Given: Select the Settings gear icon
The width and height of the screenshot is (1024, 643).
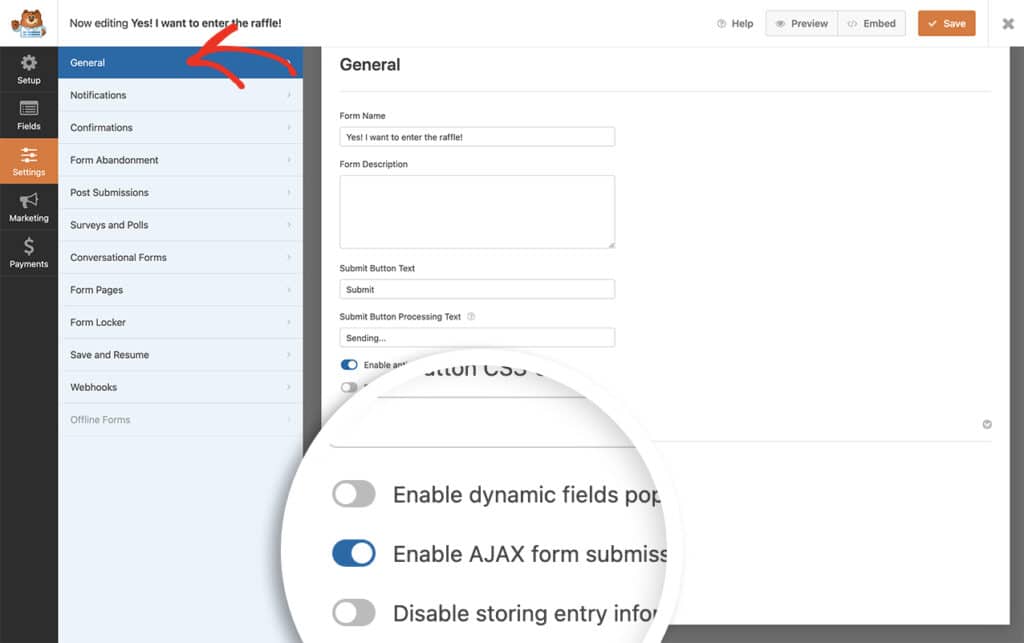Looking at the screenshot, I should (29, 161).
